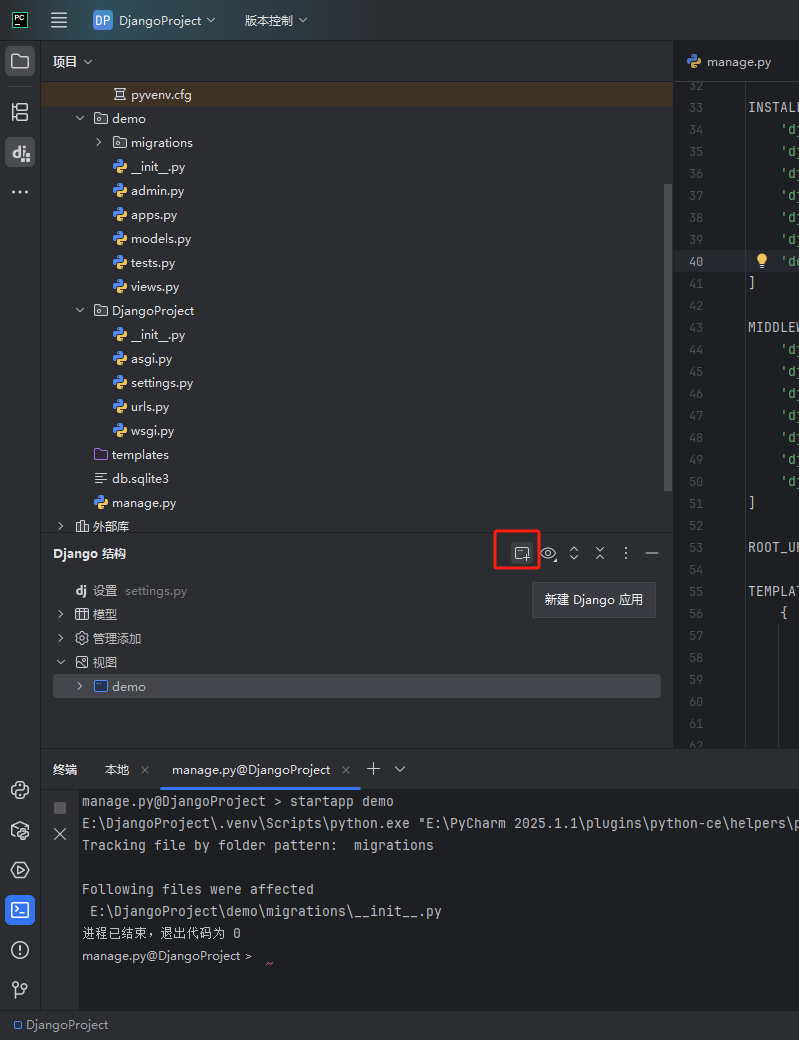Screen dimensions: 799x1040
Task: Click line number 40 in the gutter
Action: pos(696,261)
